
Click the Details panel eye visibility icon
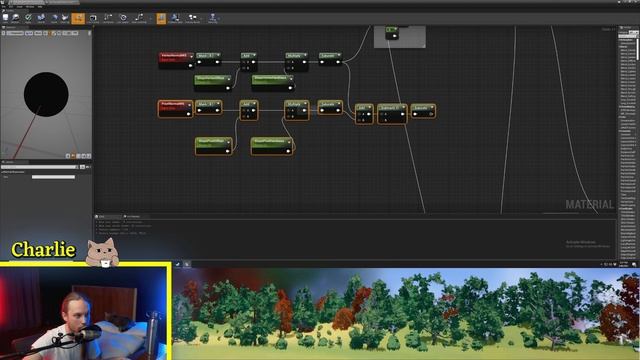point(88,167)
